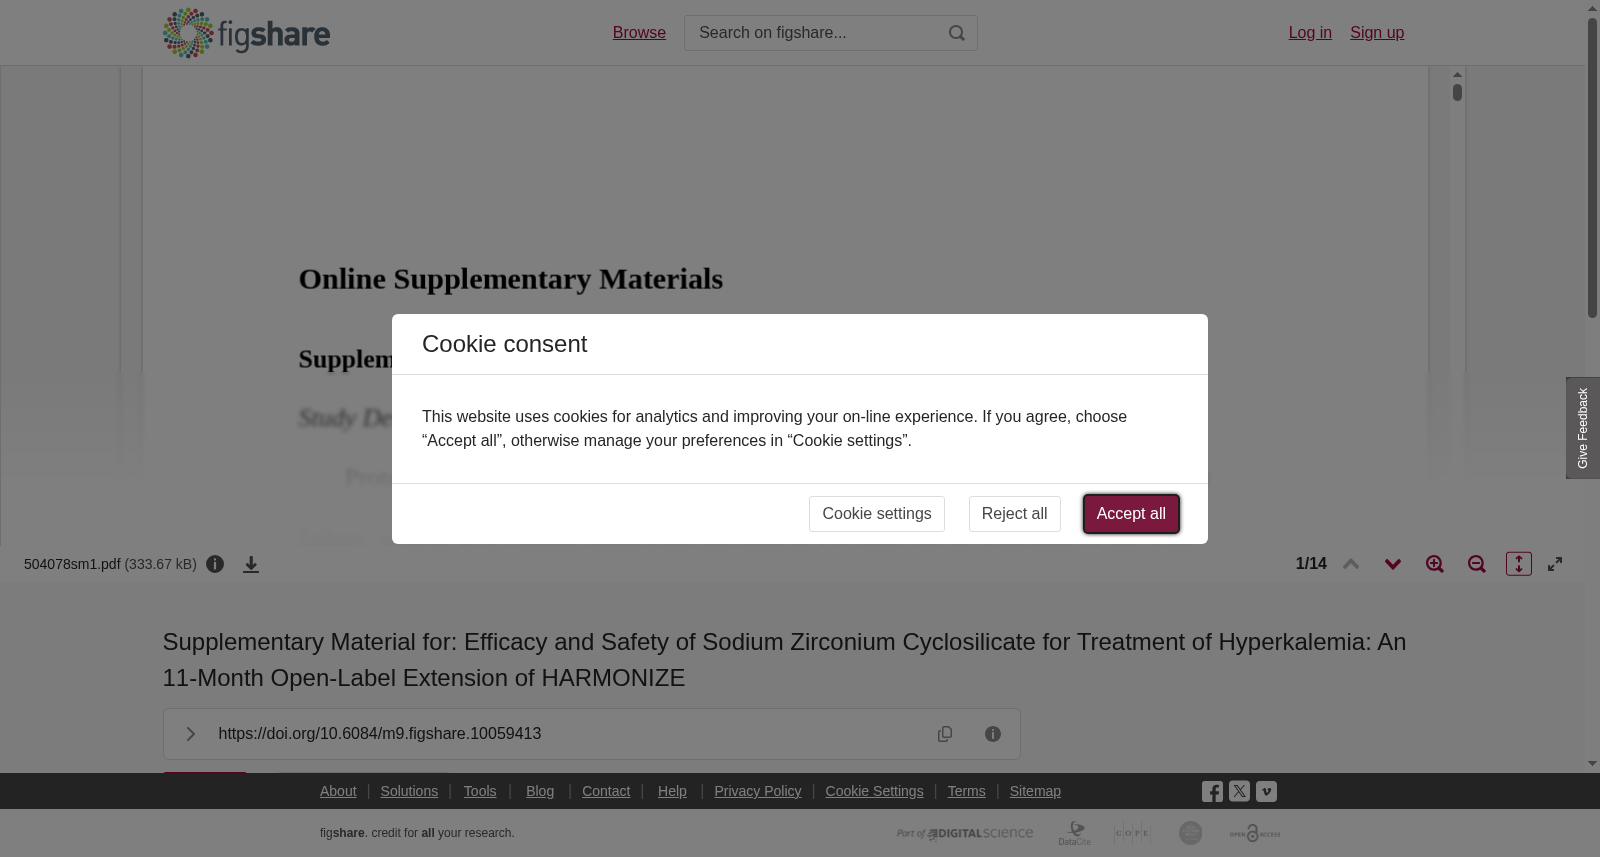Click the search magnifier icon
1600x857 pixels.
tap(957, 33)
